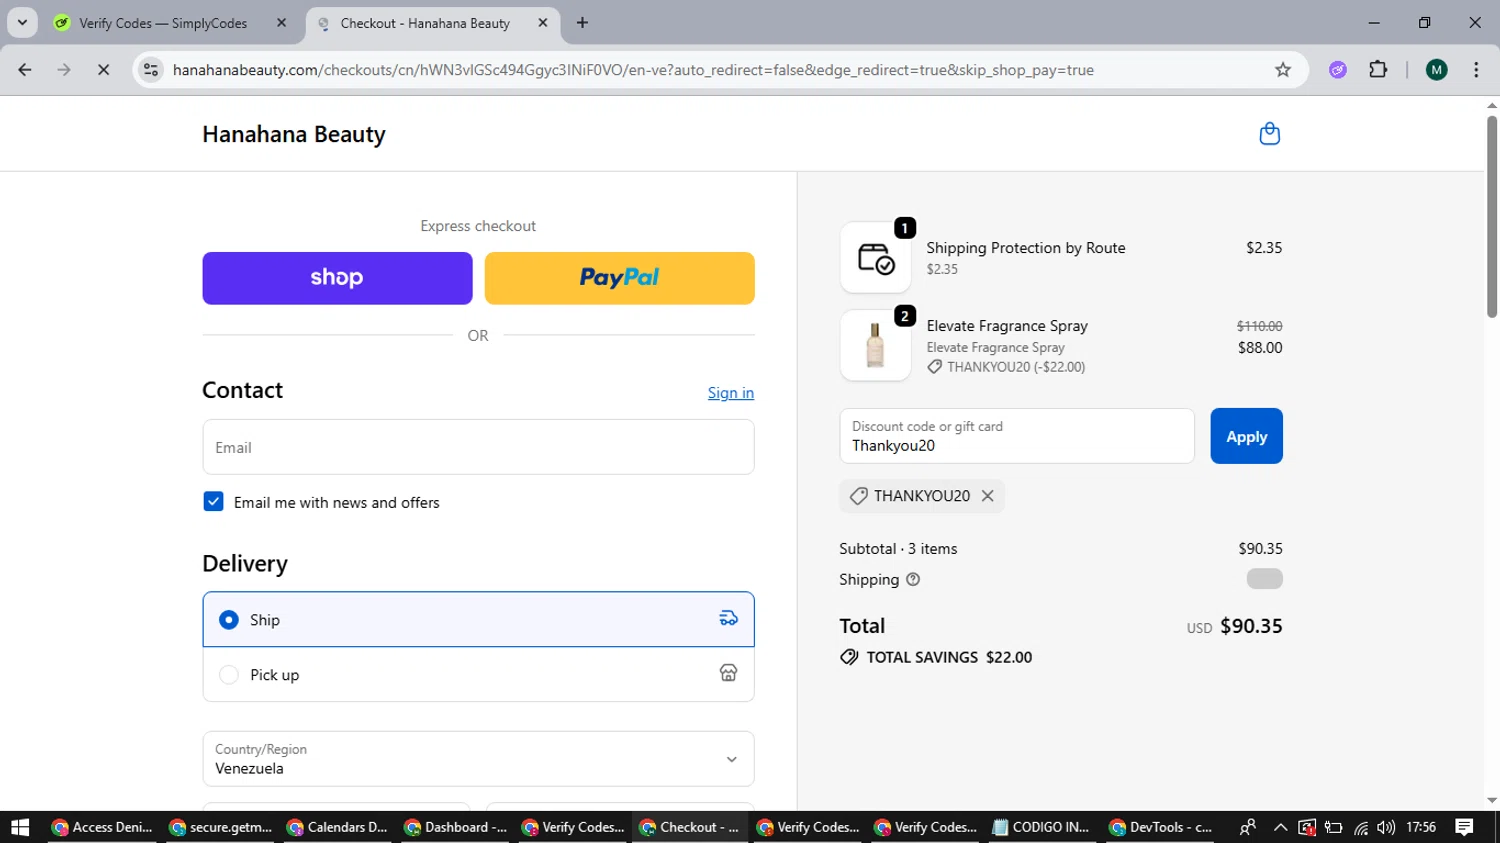Screen dimensions: 1500x843
Task: Click the THANKYOU20 chip tag icon
Action: point(858,496)
